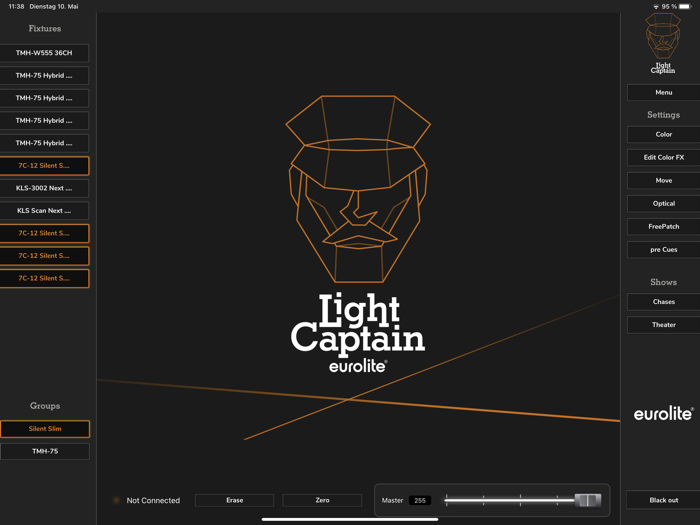
Task: Select TMH-75 Hybrid fixture just below TMH-W555 36CH
Action: [44, 75]
